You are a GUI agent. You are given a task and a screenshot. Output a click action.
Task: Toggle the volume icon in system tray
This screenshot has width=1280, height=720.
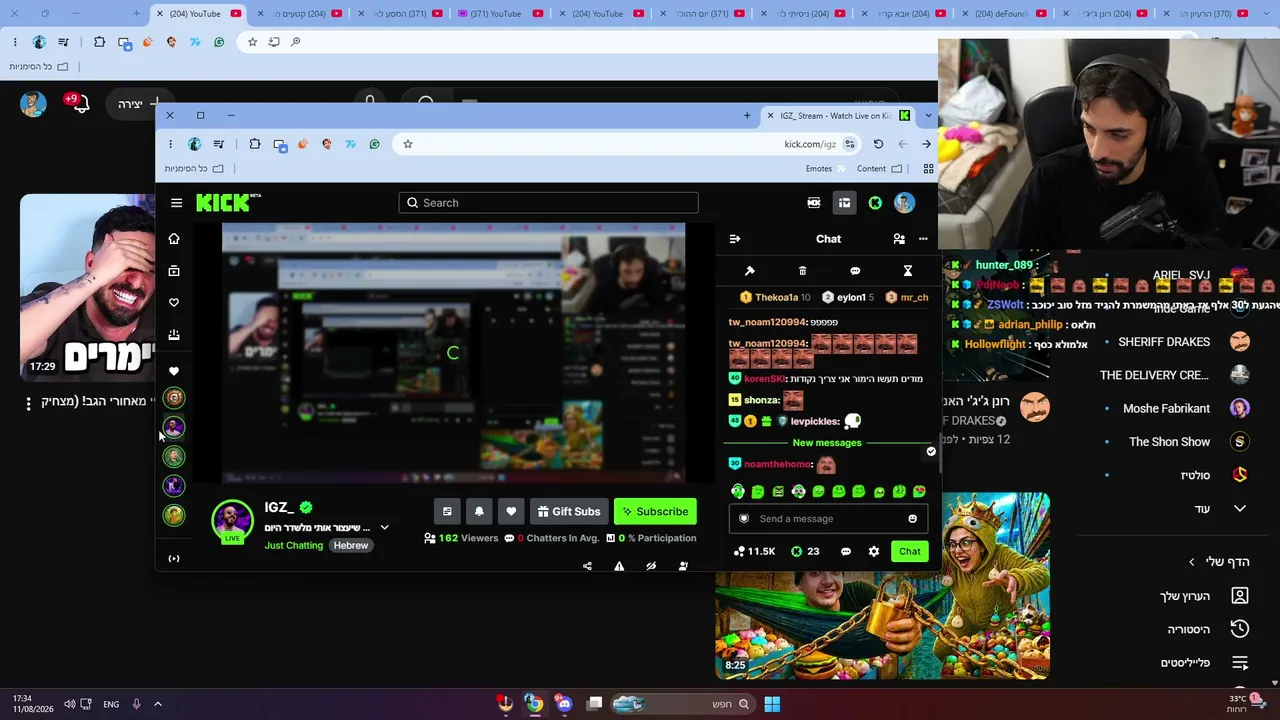tap(69, 704)
